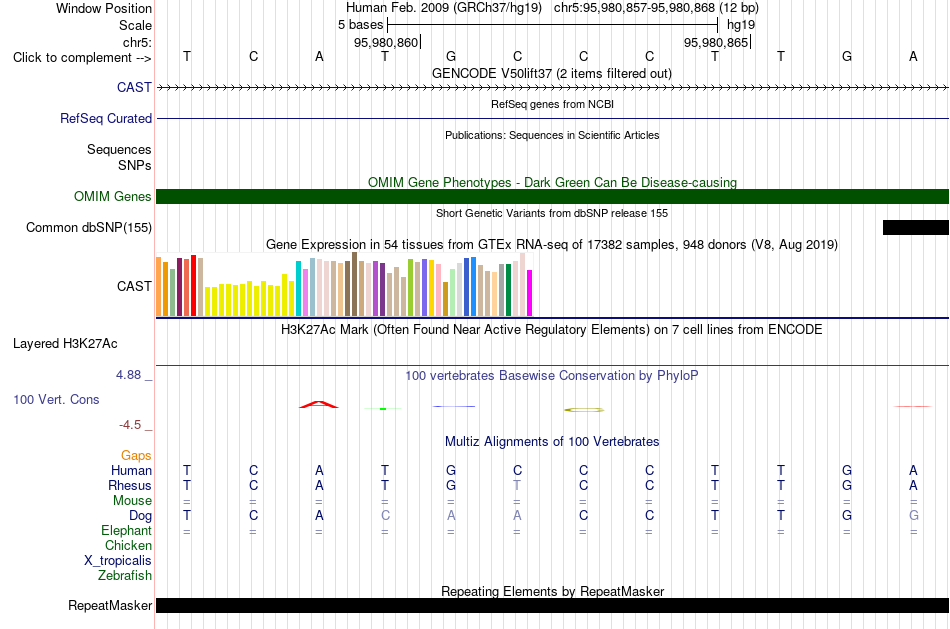Viewport: 950px width, 629px height.
Task: Select the OMIM Genes track label
Action: coord(112,196)
